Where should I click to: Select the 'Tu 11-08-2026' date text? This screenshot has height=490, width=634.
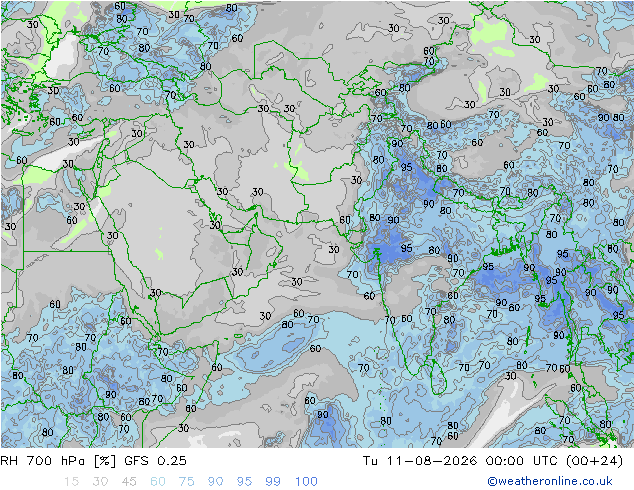click(x=420, y=460)
